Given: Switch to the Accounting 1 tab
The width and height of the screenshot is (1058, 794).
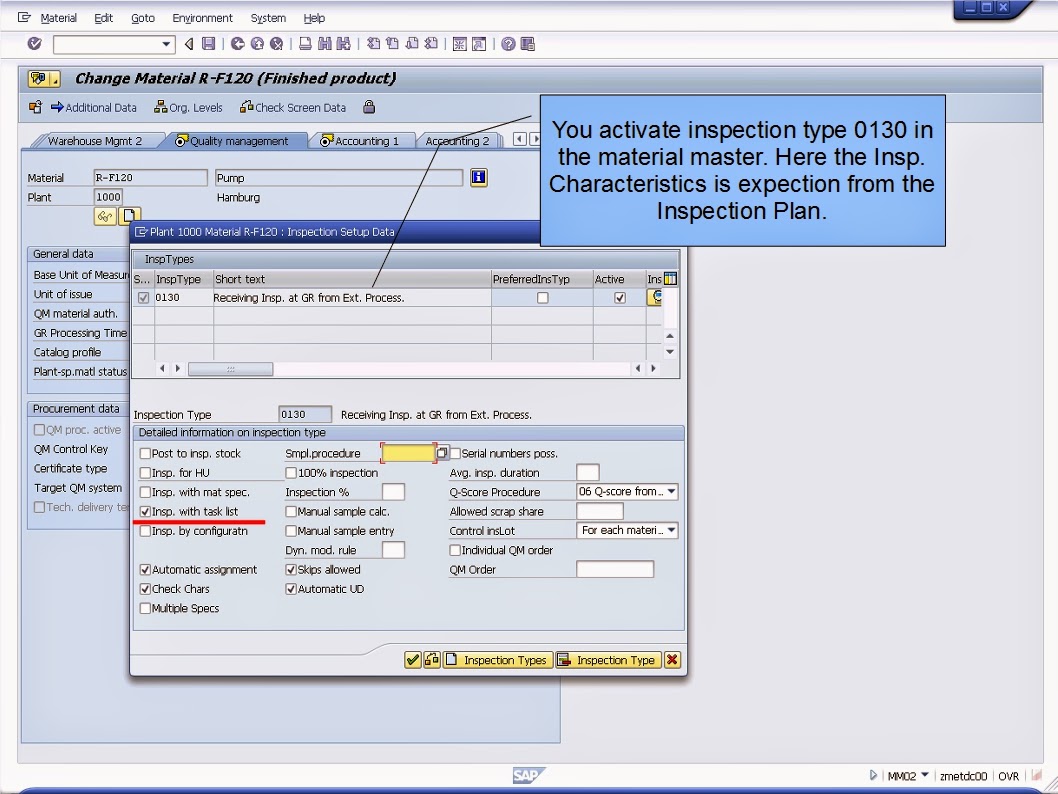Looking at the screenshot, I should [363, 140].
